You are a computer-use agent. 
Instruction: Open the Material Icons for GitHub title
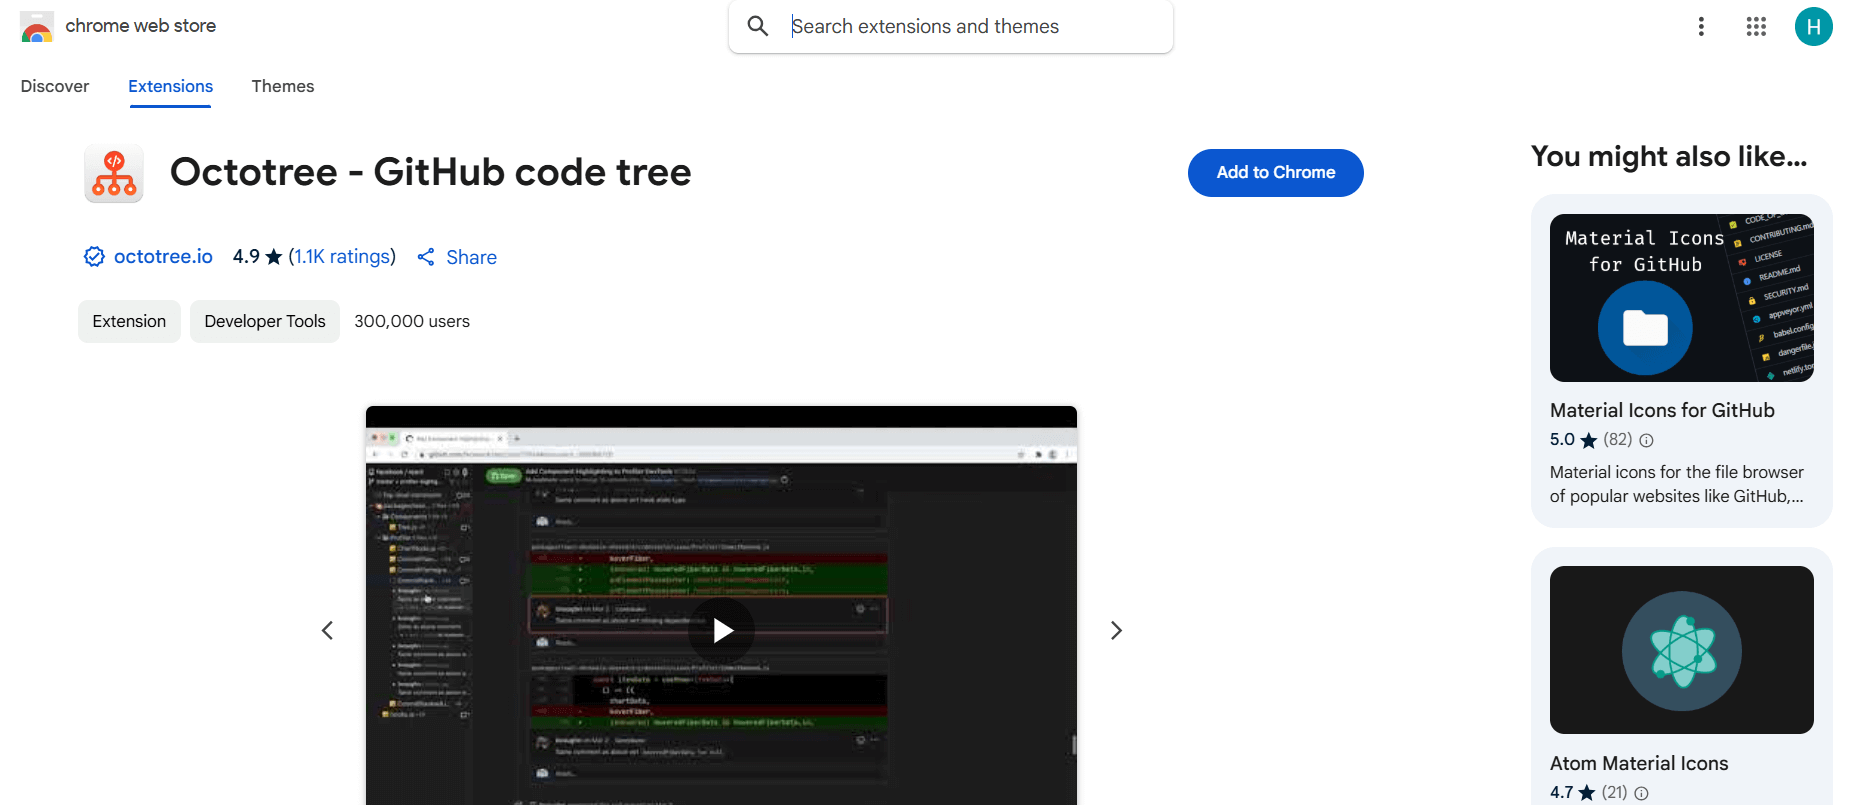1662,410
